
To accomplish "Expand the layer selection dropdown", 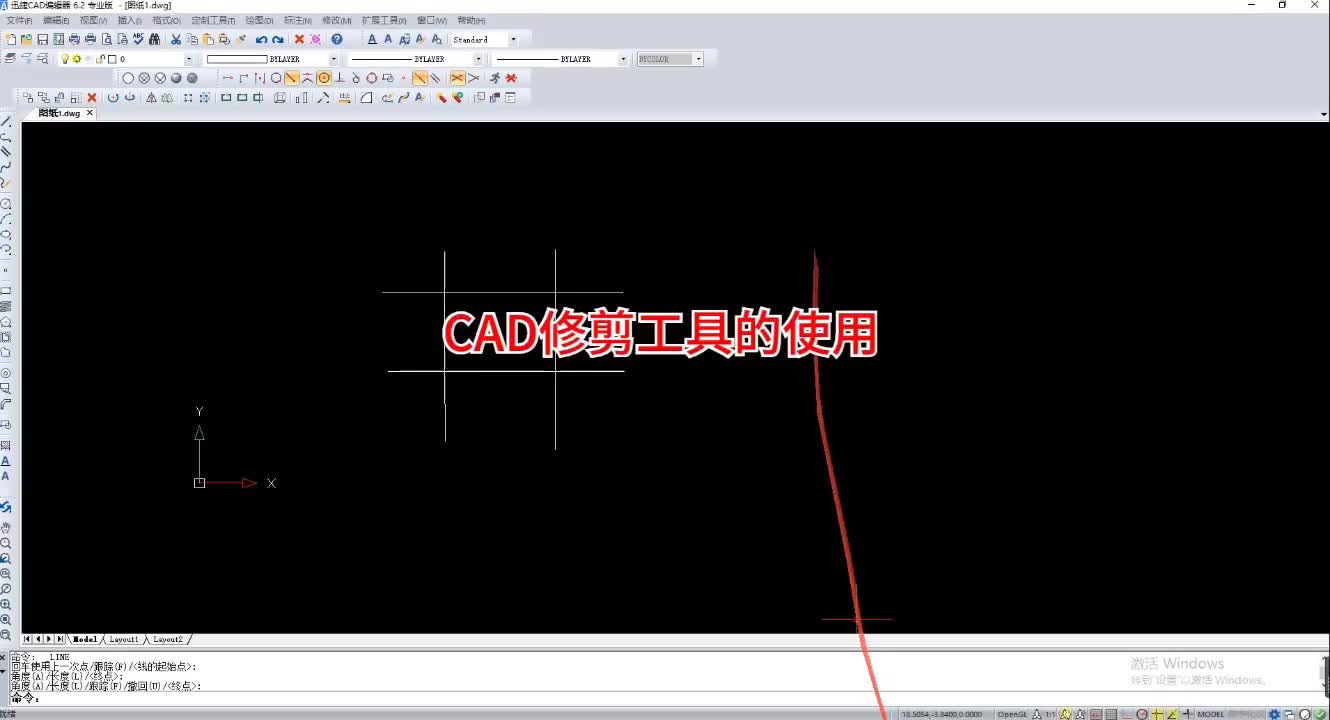I will click(190, 59).
